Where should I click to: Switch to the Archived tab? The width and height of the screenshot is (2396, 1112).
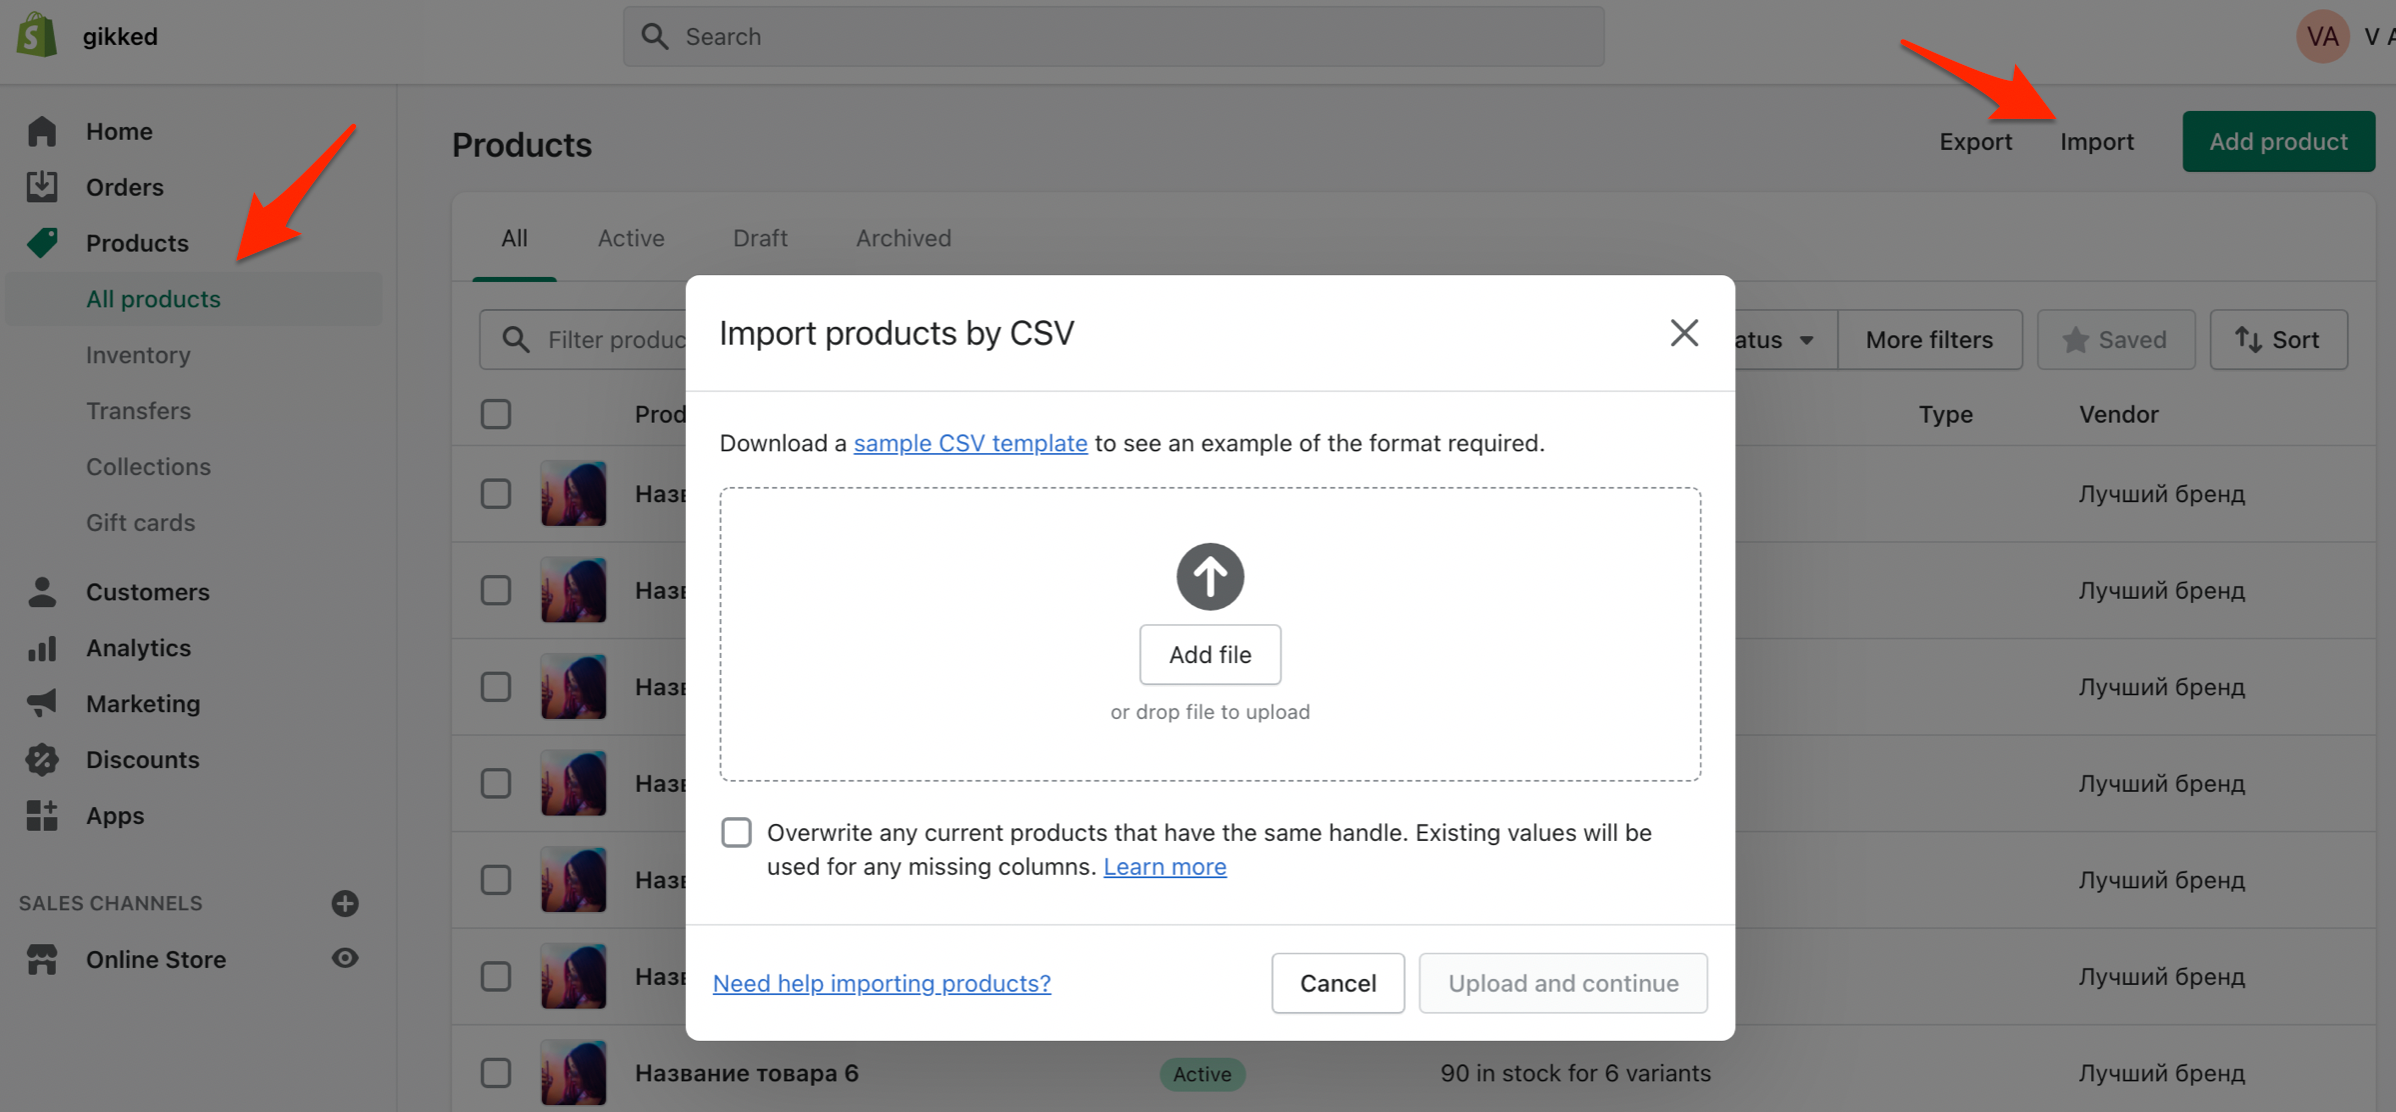coord(903,238)
